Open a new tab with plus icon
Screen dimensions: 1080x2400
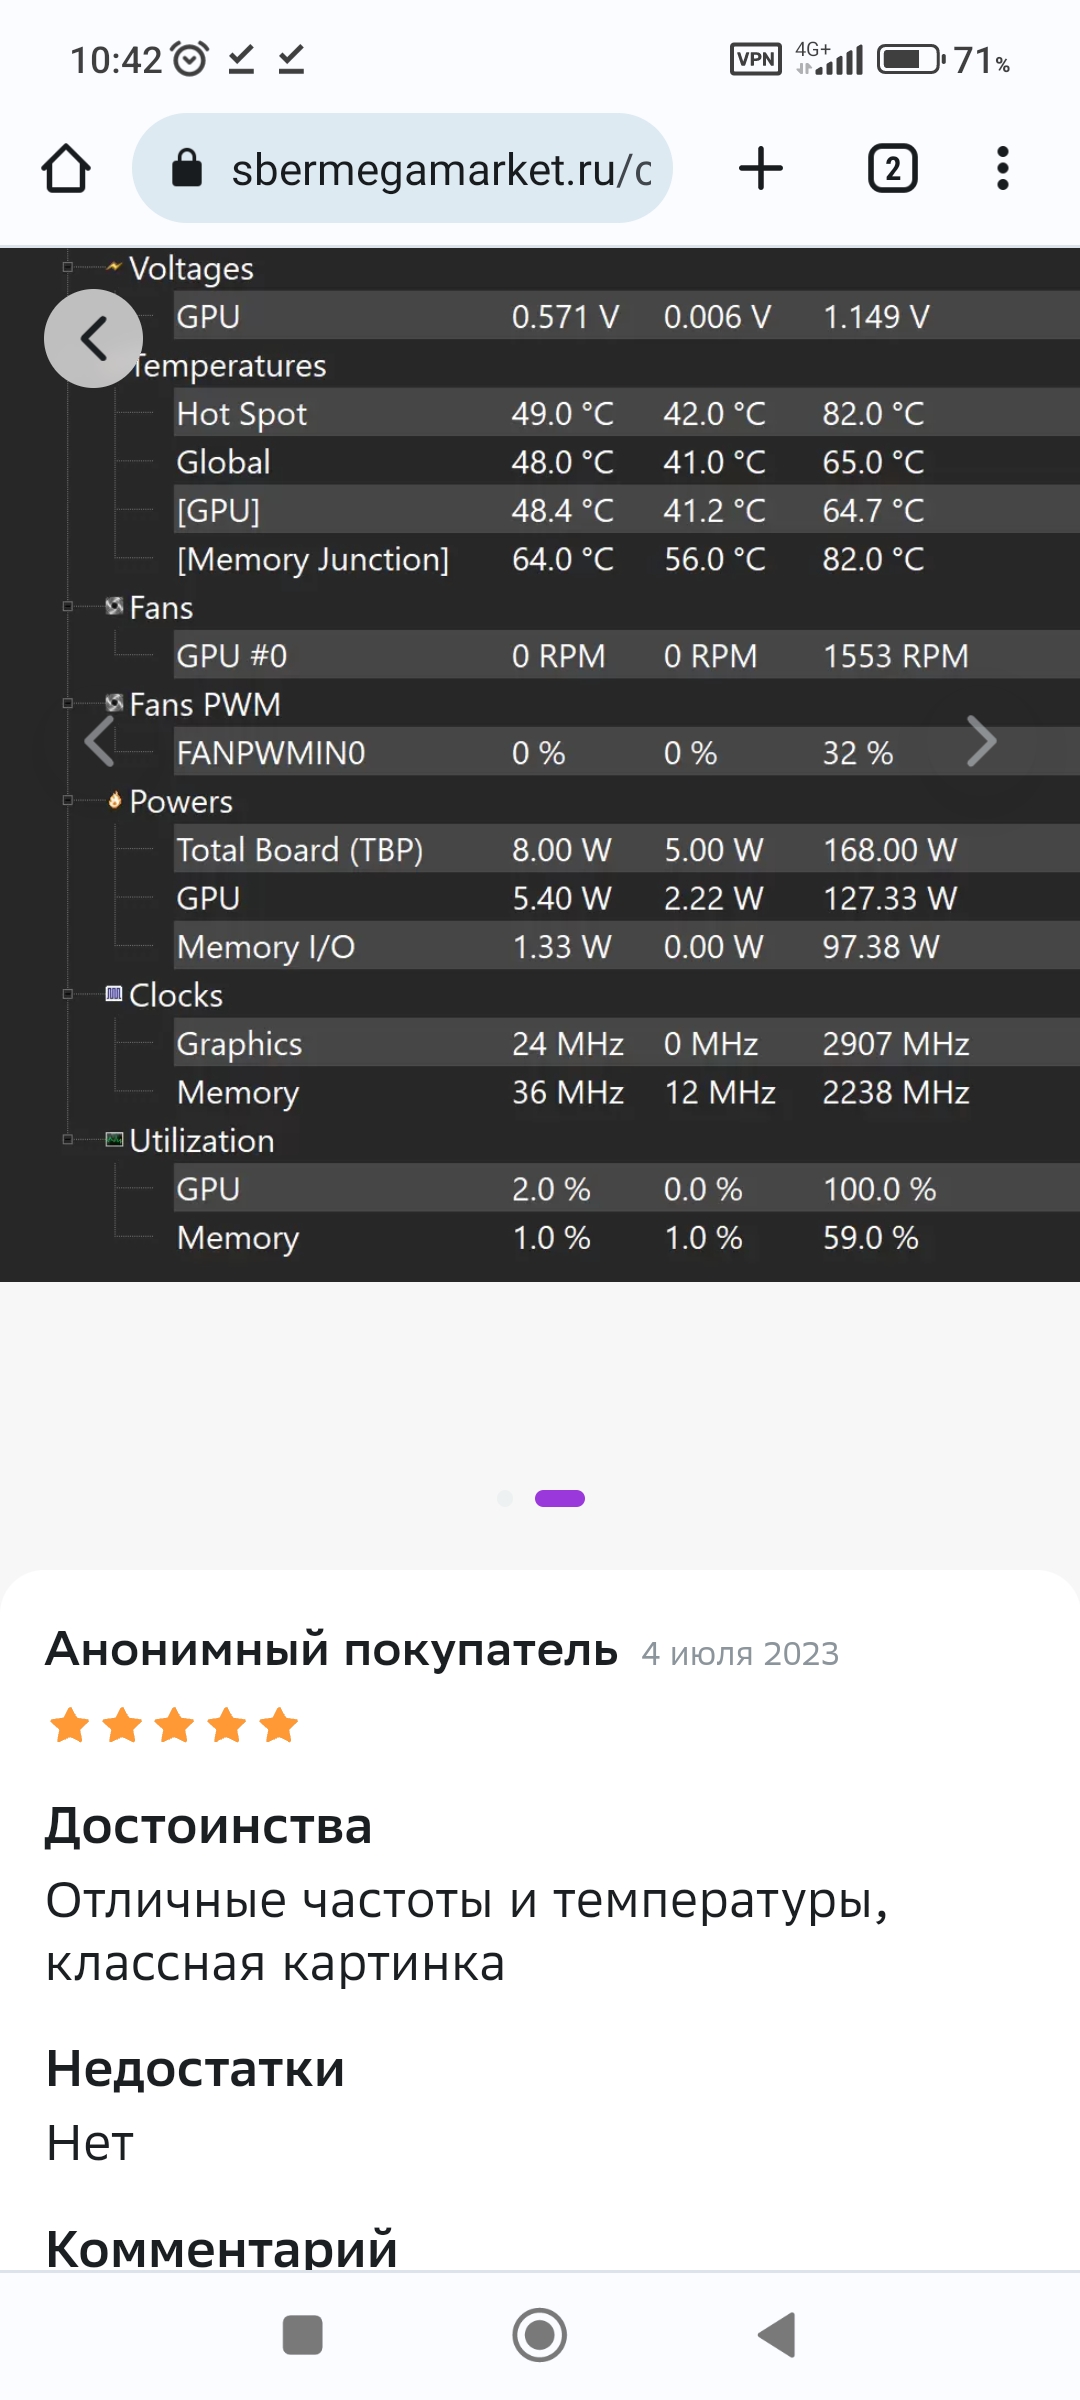tap(761, 168)
